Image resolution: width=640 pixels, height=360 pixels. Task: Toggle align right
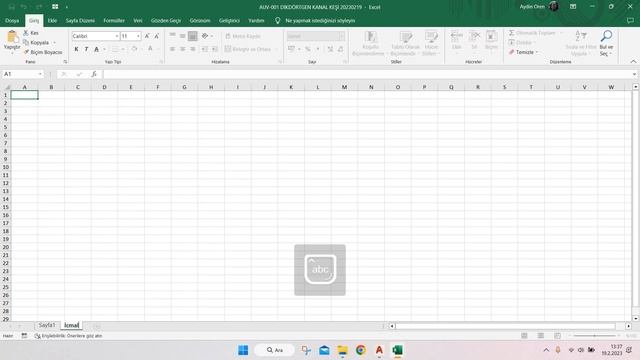[193, 49]
